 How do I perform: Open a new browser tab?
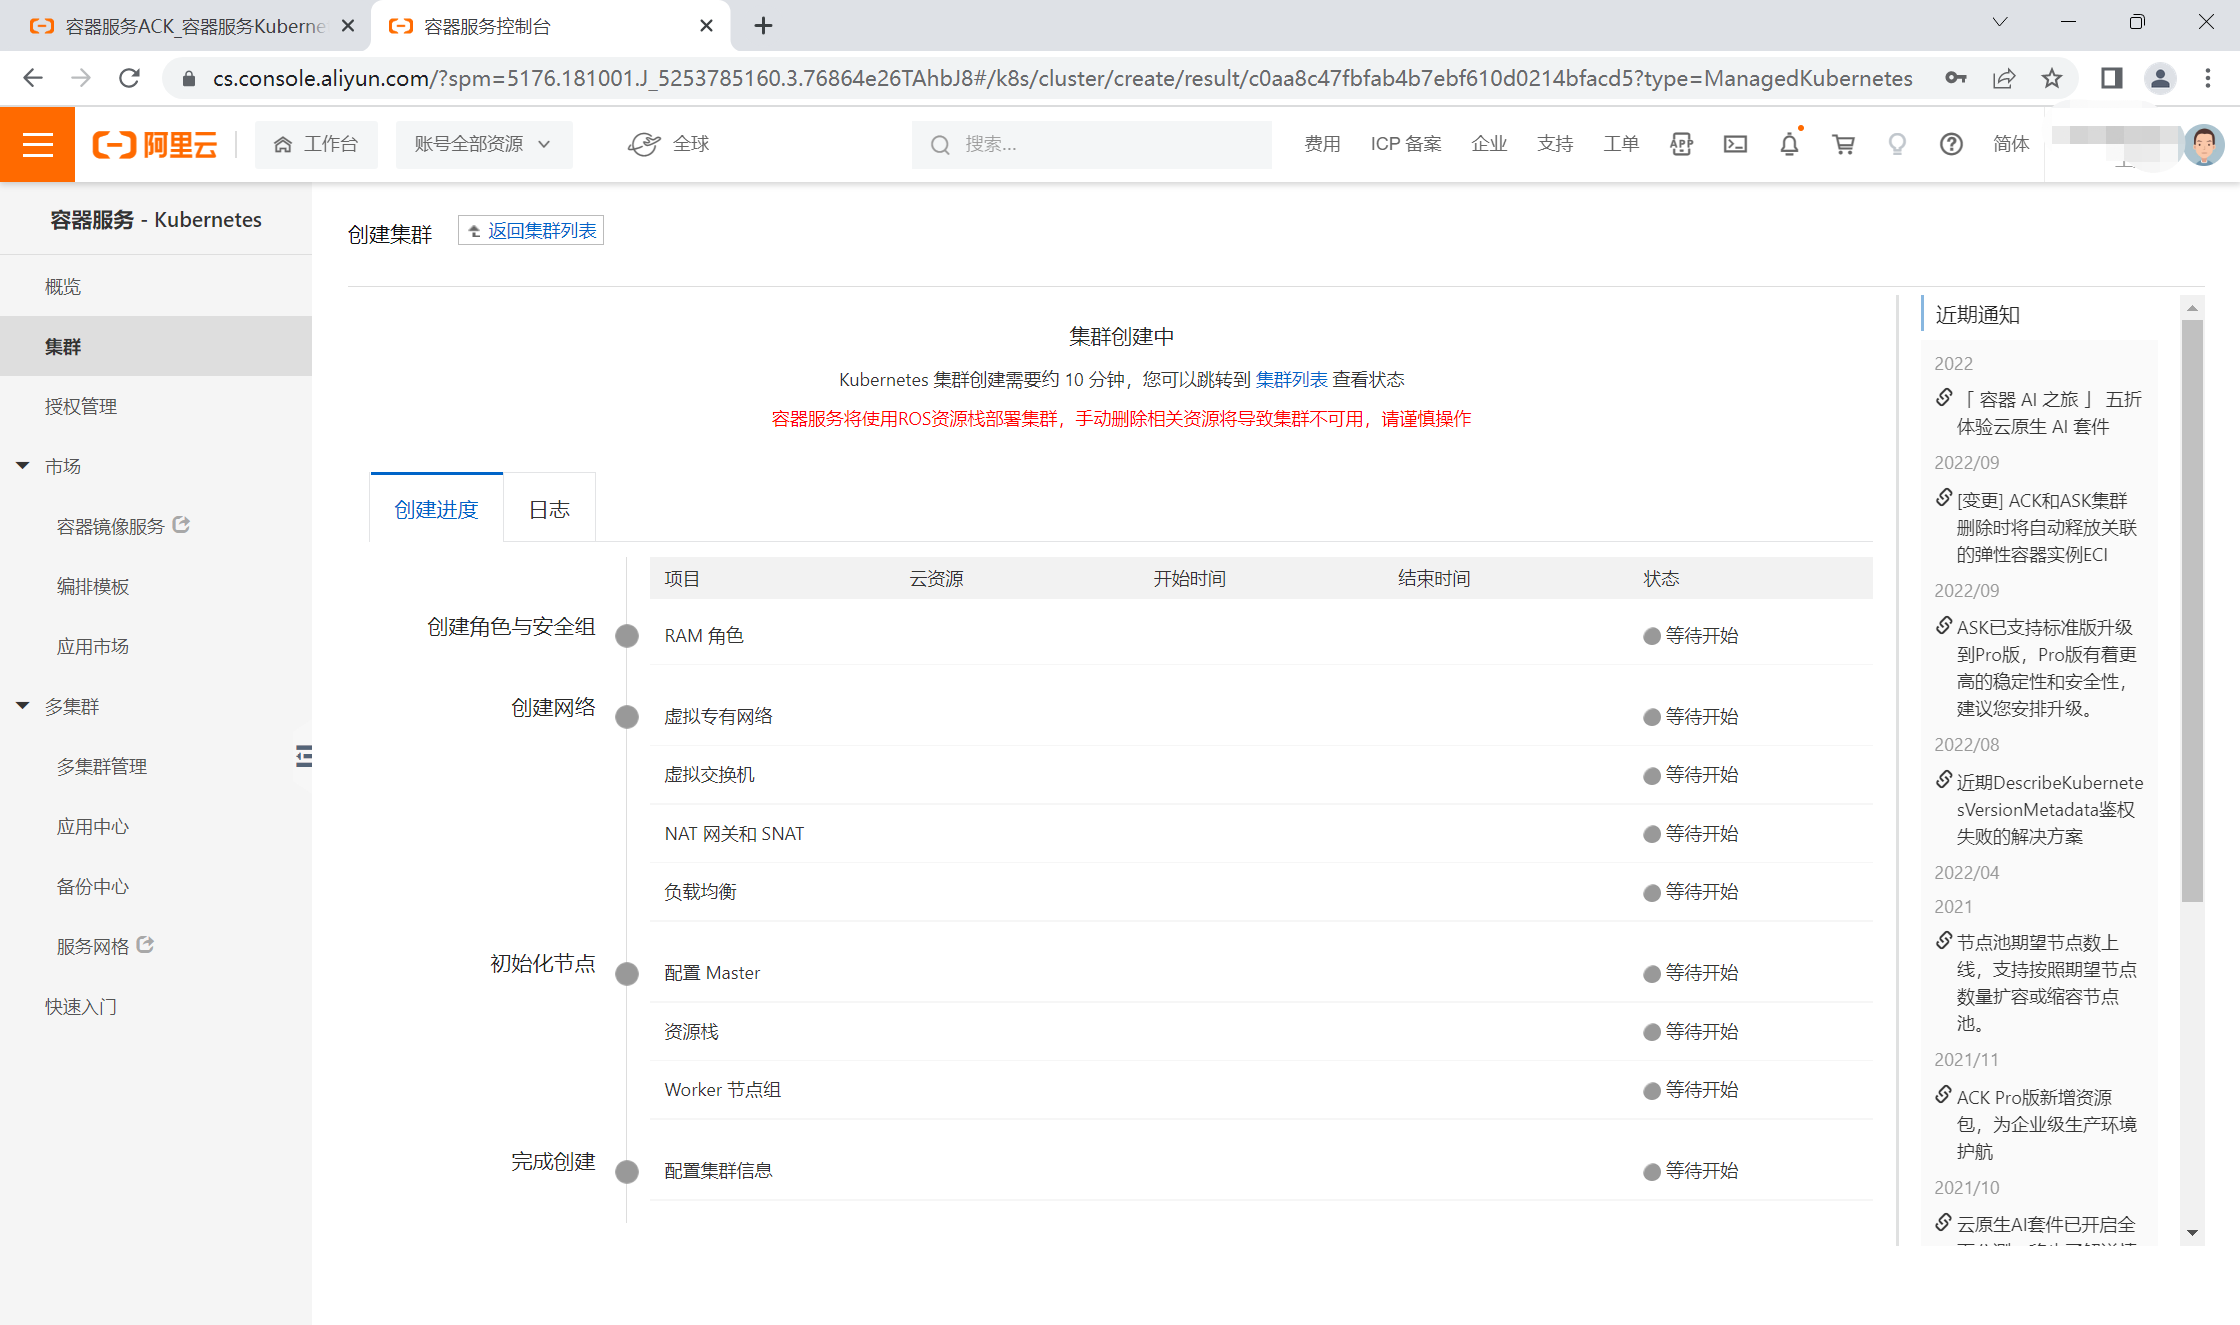point(763,26)
